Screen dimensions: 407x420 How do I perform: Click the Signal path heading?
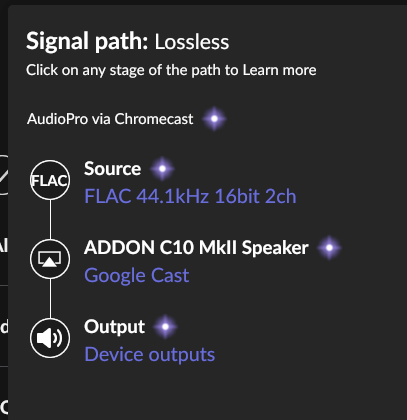click(x=87, y=42)
